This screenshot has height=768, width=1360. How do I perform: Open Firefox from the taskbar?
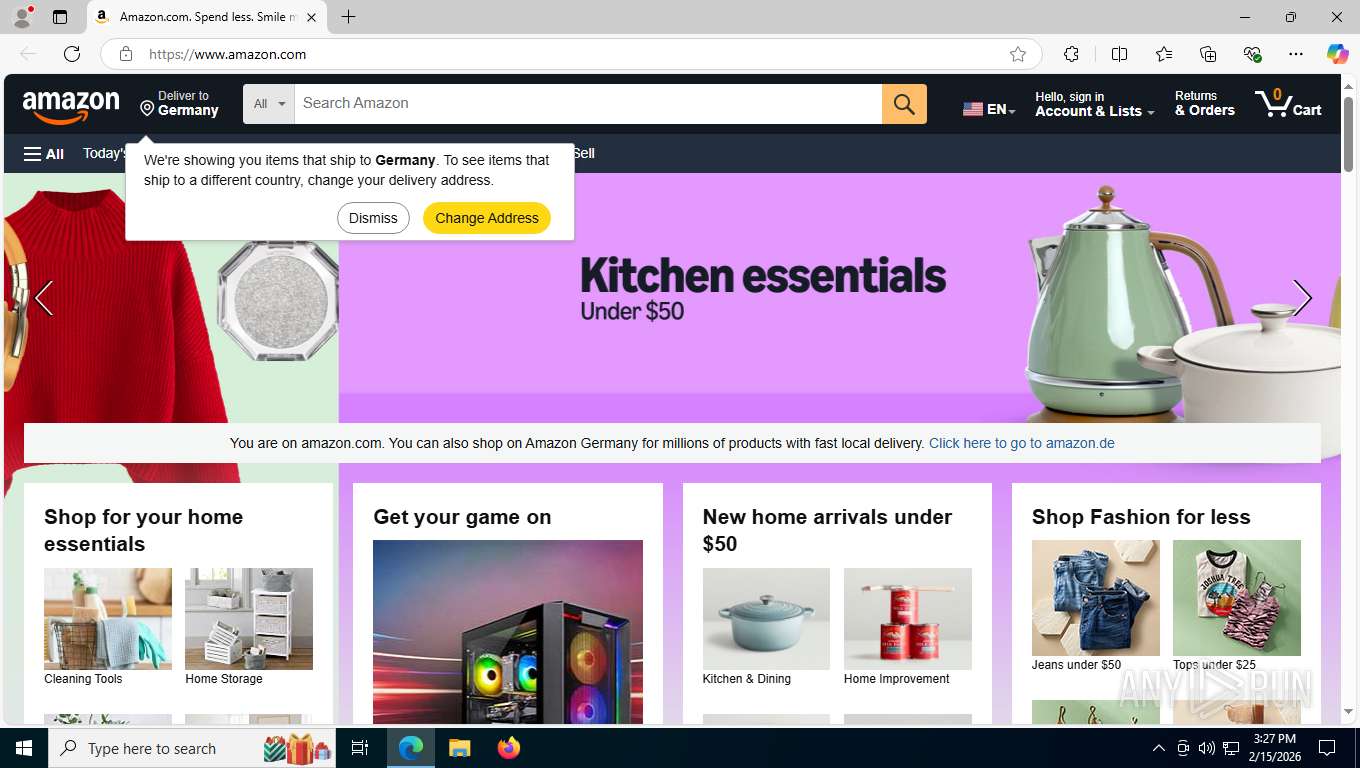tap(509, 748)
